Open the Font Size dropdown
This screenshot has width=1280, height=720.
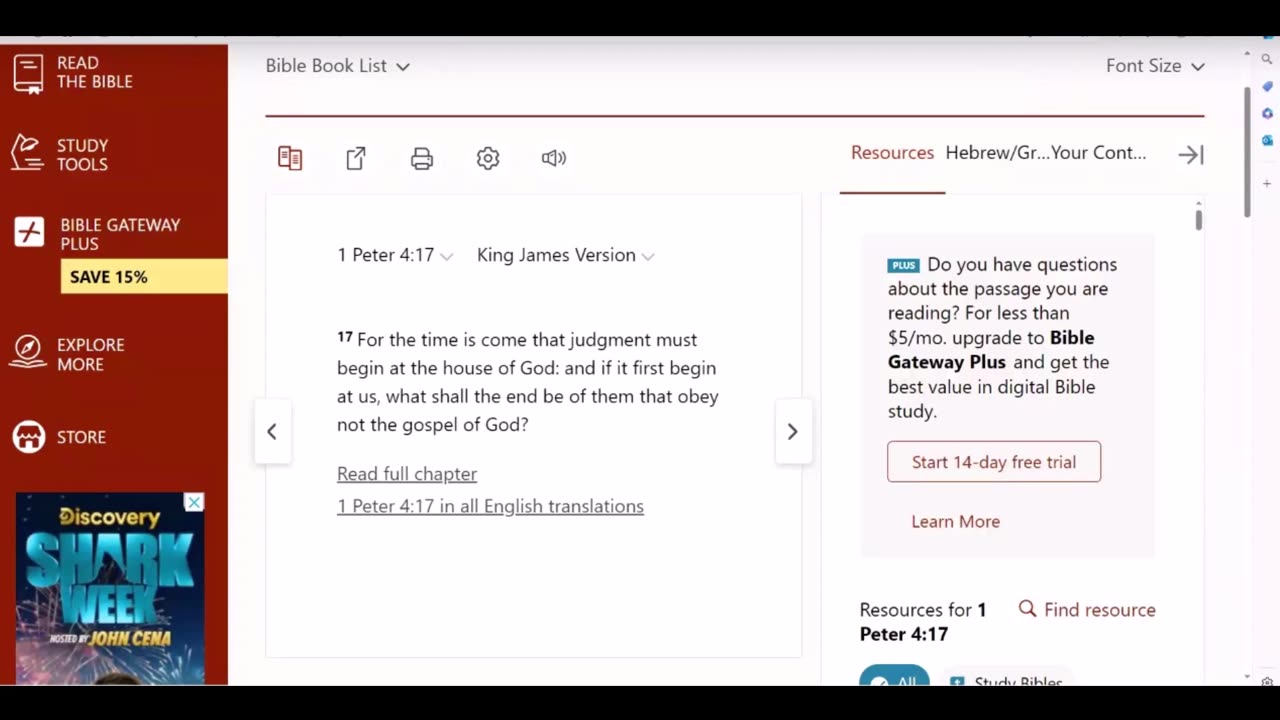pos(1155,66)
